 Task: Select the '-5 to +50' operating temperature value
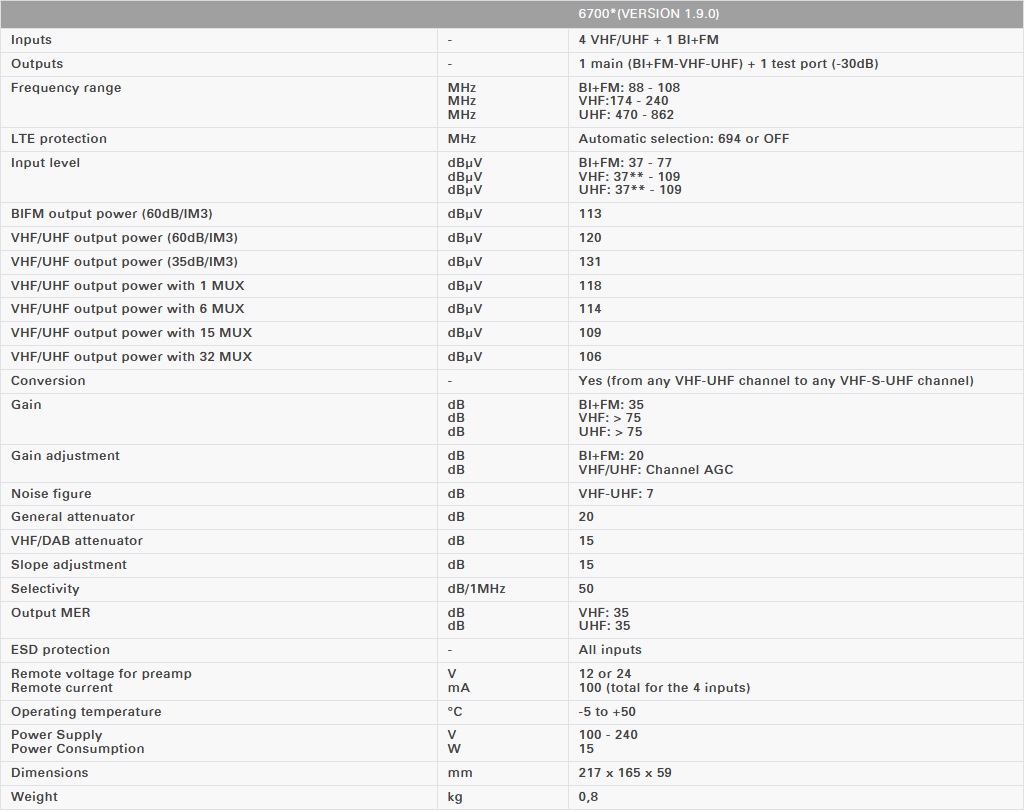[606, 712]
